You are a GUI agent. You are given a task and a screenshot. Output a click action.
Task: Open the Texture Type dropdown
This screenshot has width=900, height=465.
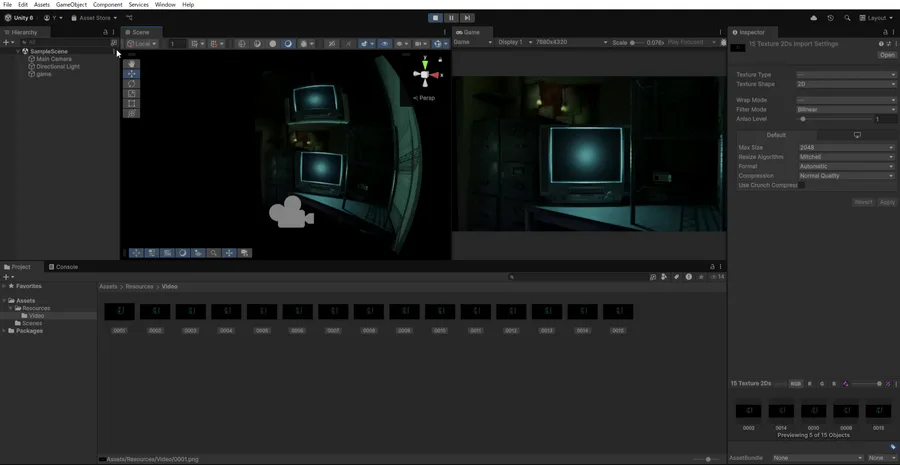(x=846, y=75)
